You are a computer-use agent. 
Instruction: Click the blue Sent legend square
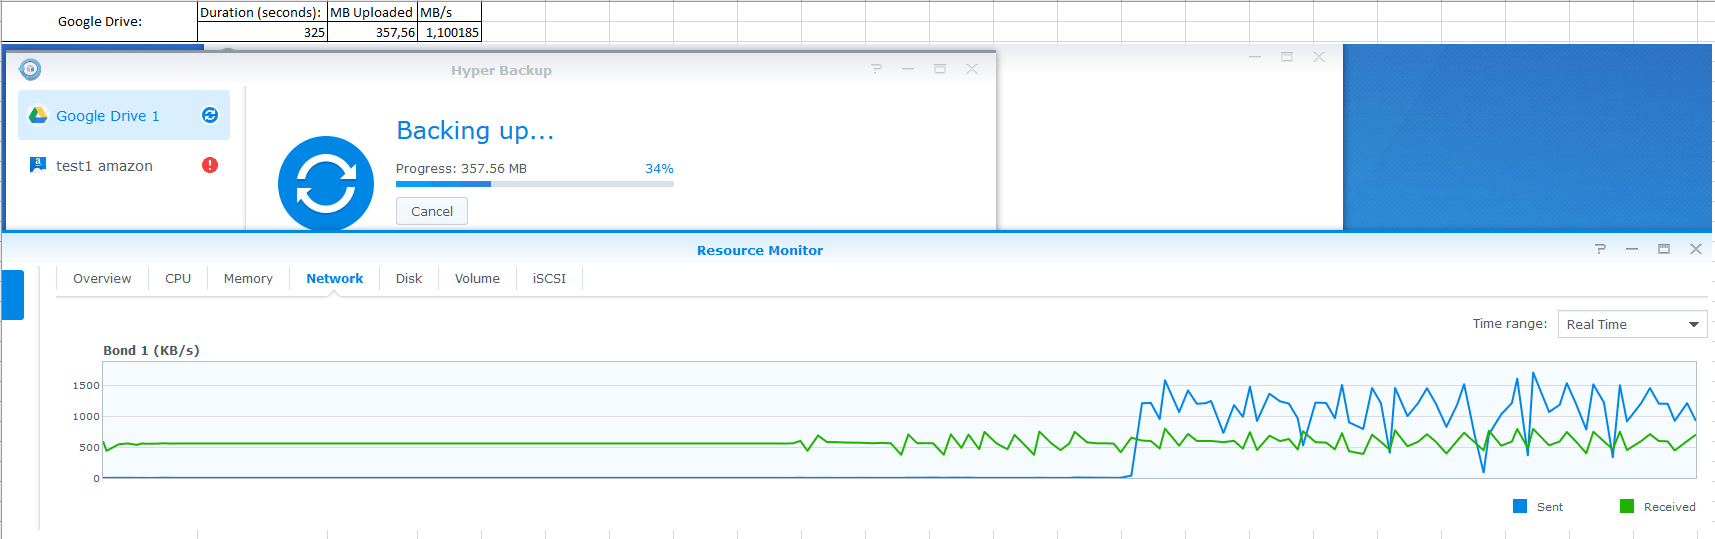click(x=1520, y=506)
